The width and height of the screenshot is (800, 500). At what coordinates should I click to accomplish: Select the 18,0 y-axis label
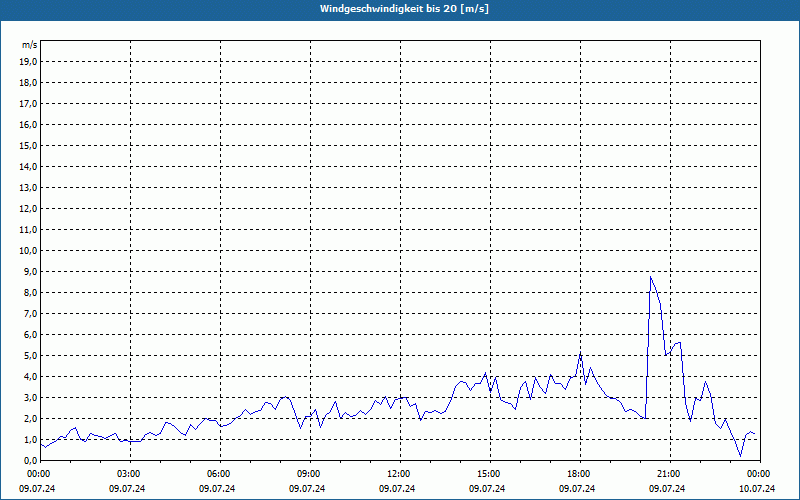[x=28, y=83]
